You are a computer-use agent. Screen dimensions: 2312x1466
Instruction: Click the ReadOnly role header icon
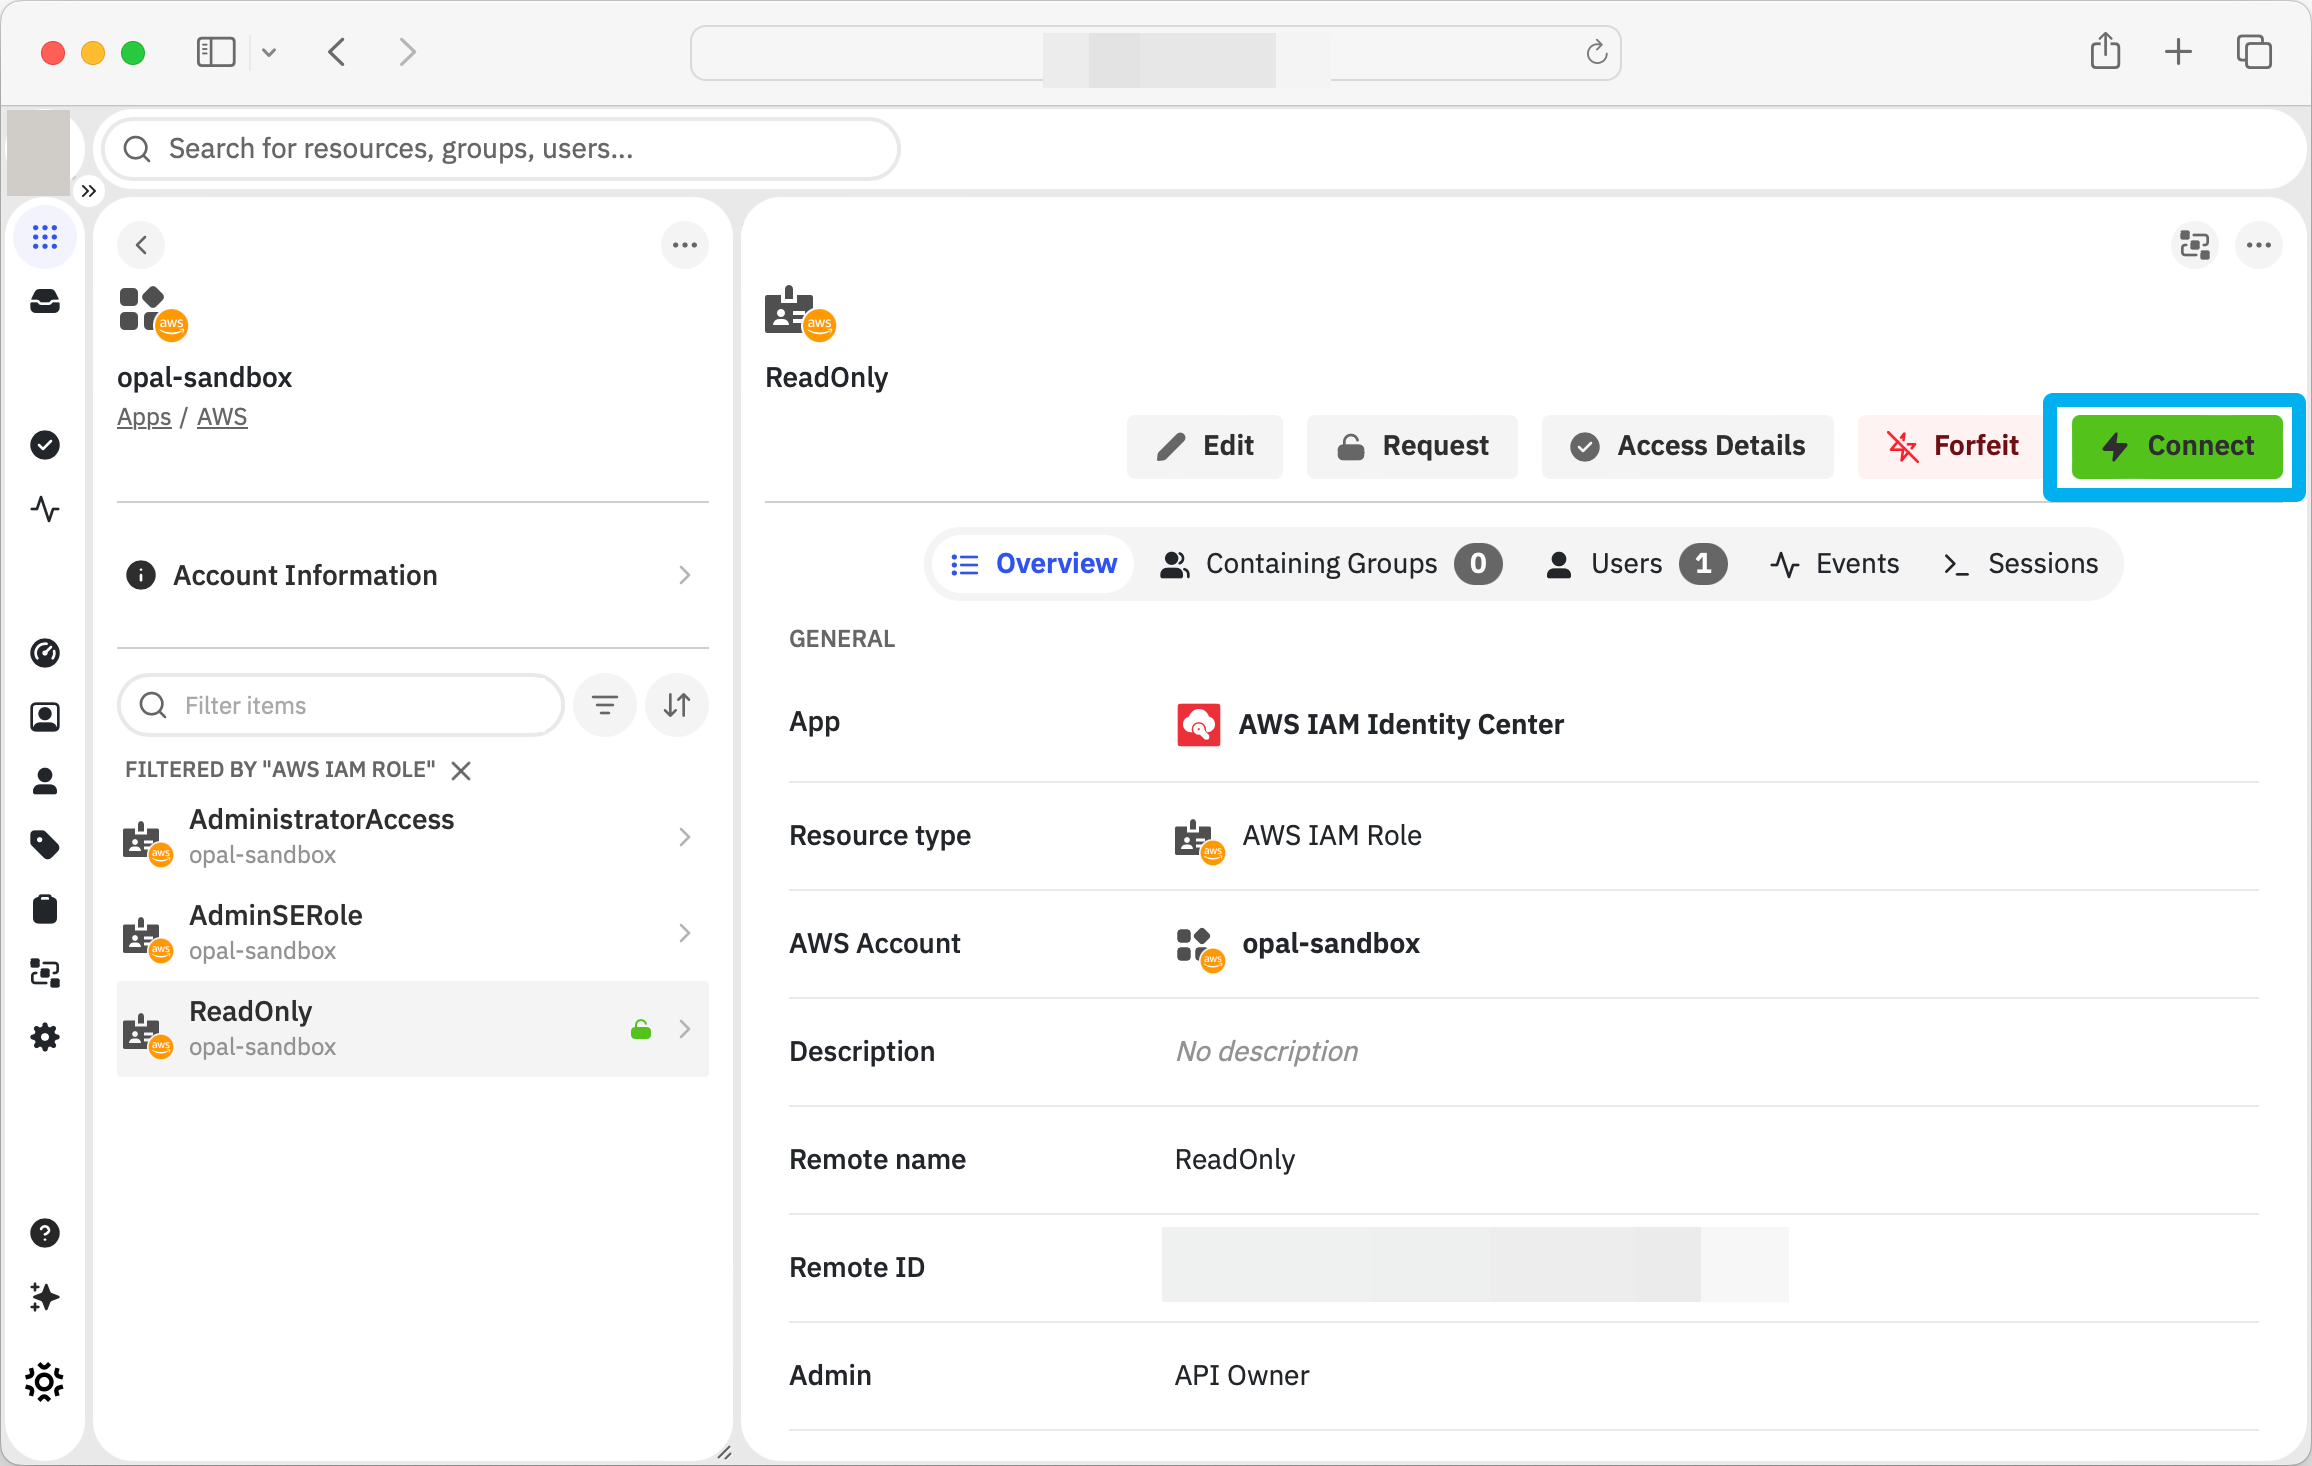[800, 313]
